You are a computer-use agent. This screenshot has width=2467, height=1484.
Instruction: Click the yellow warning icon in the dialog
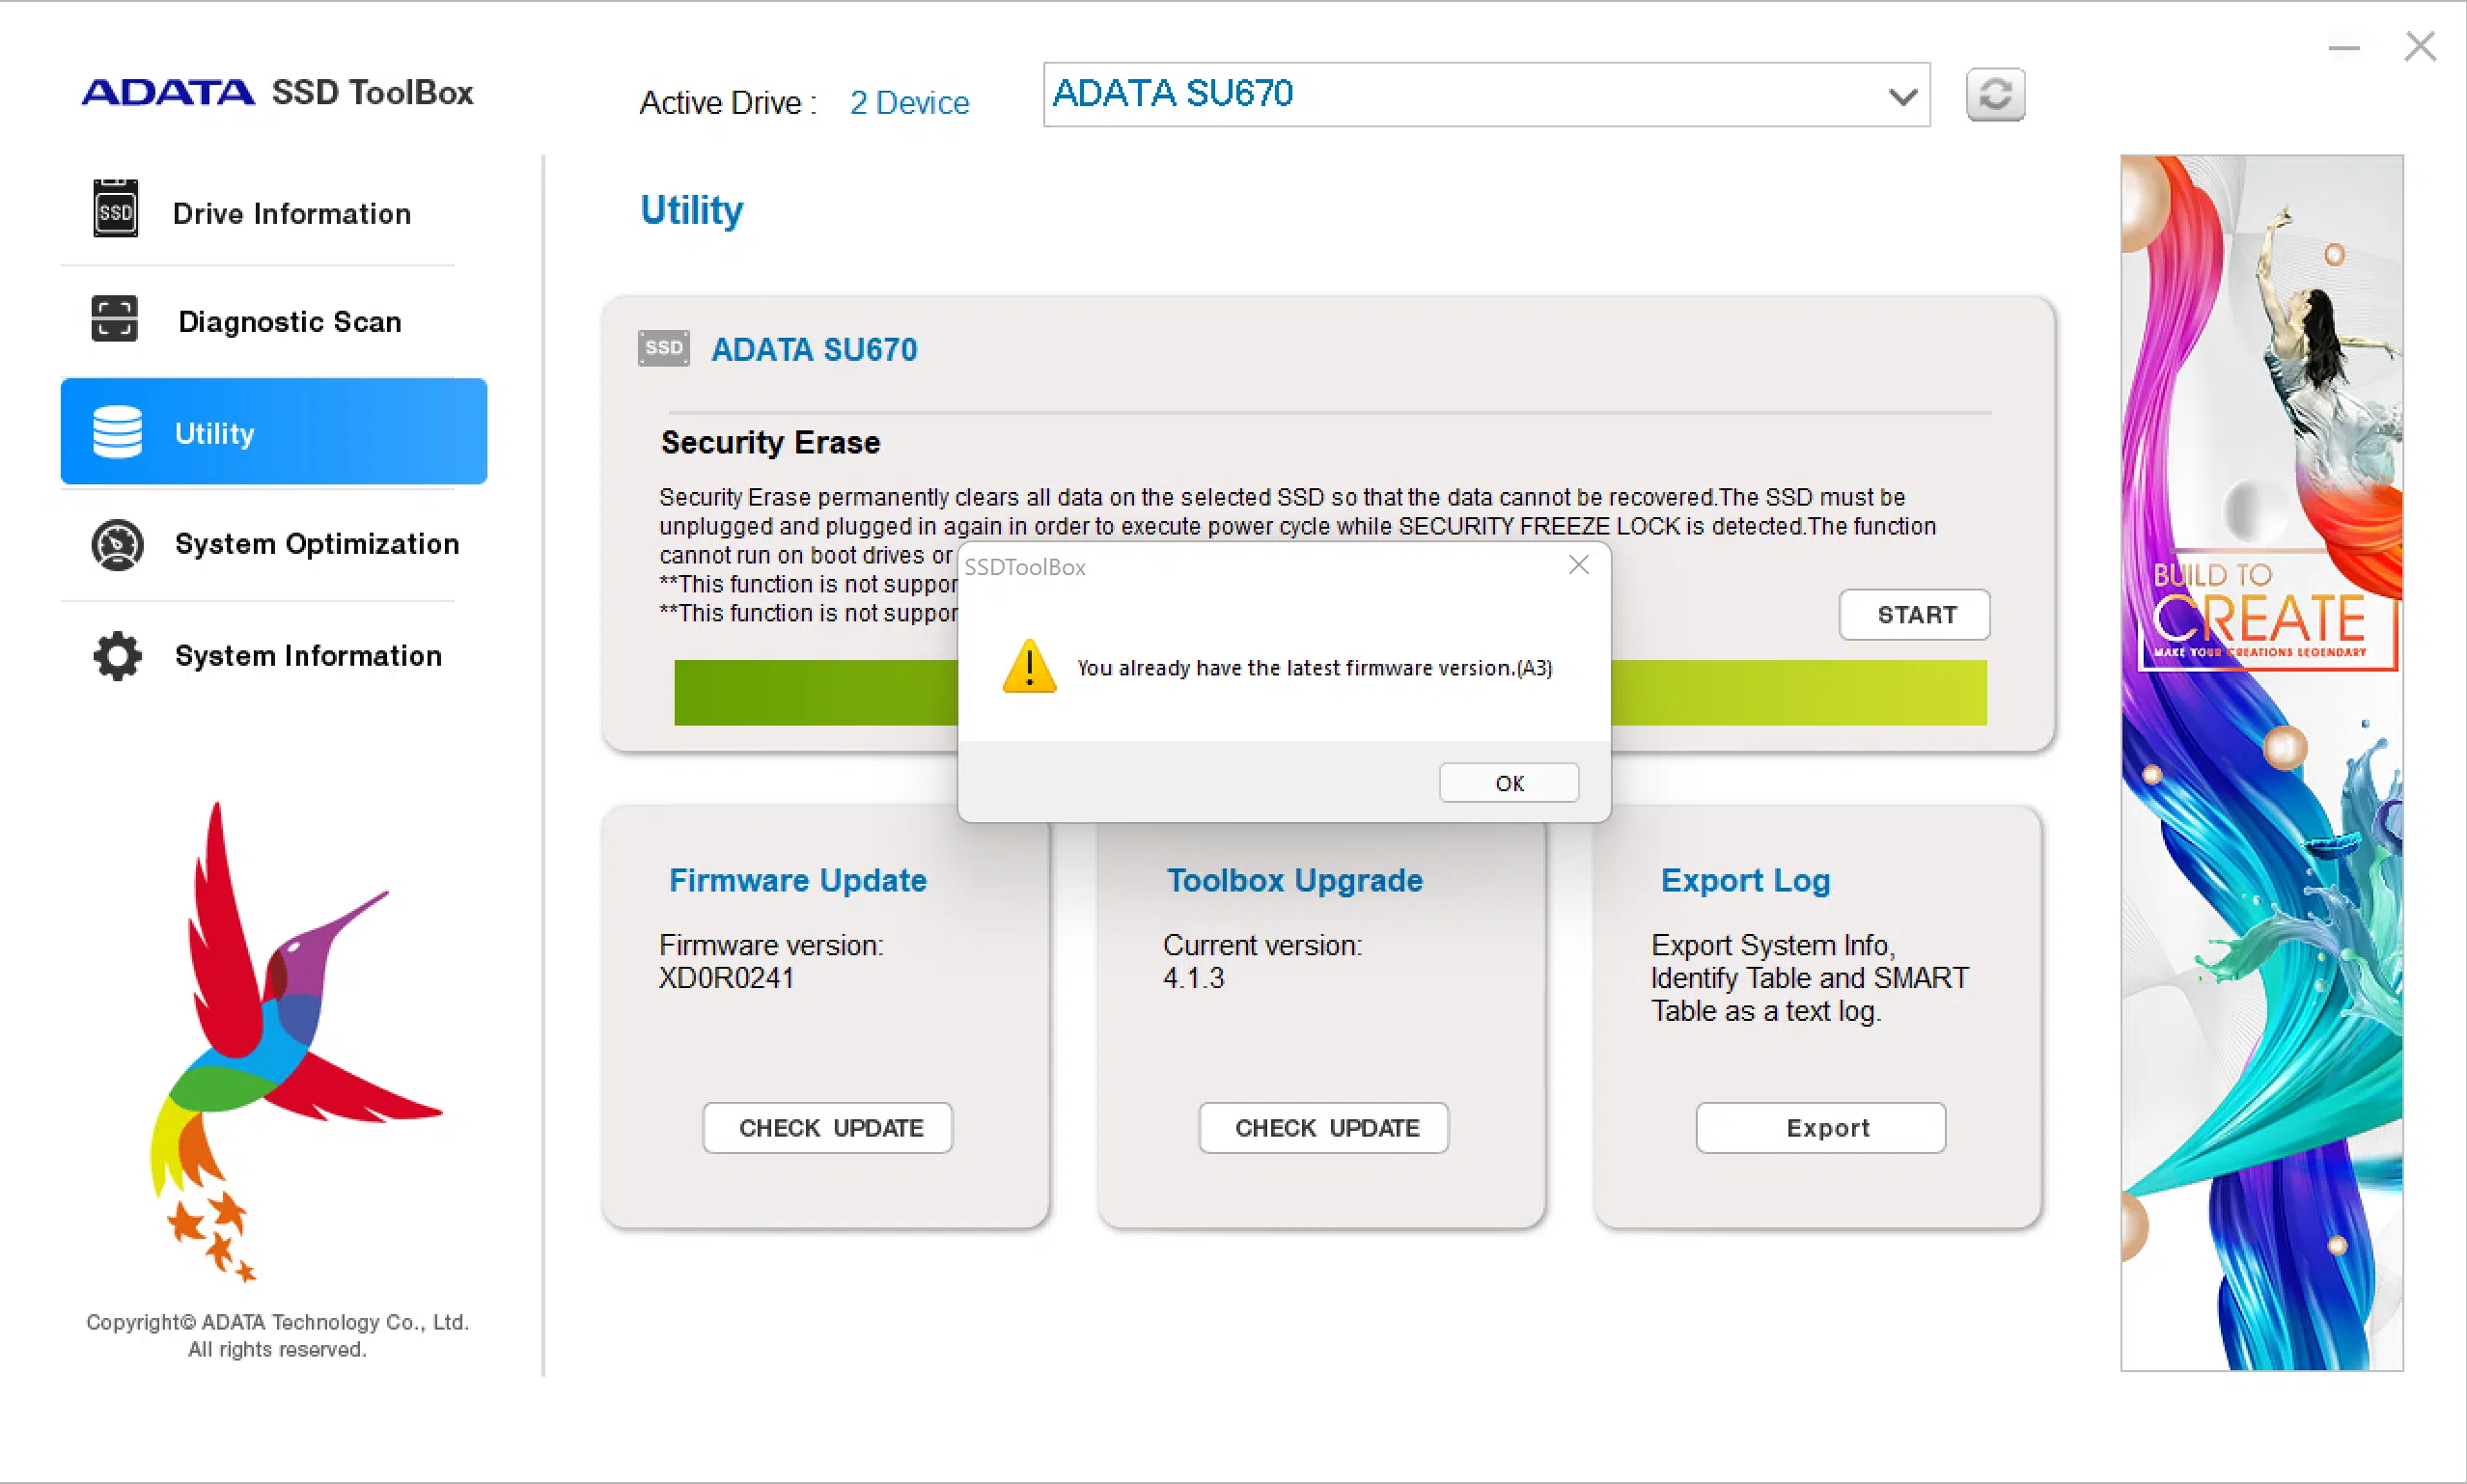pyautogui.click(x=1029, y=667)
